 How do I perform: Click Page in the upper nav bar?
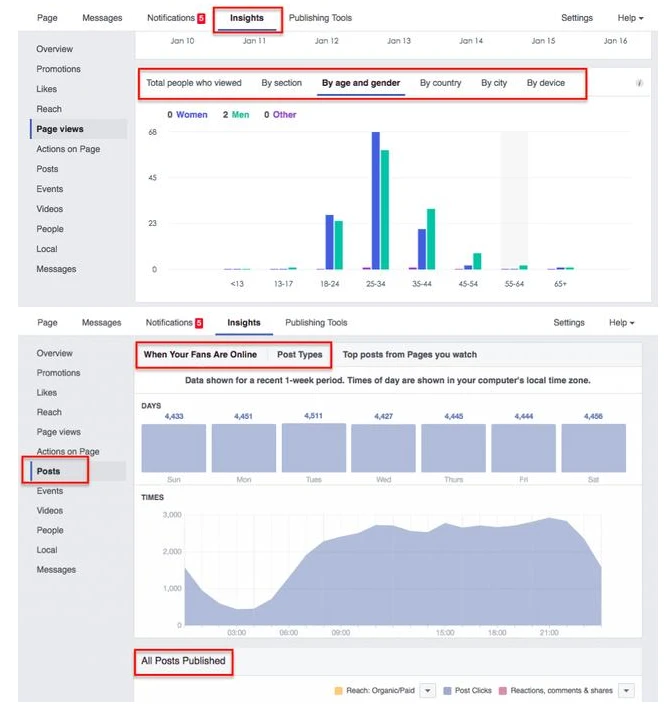coord(47,18)
